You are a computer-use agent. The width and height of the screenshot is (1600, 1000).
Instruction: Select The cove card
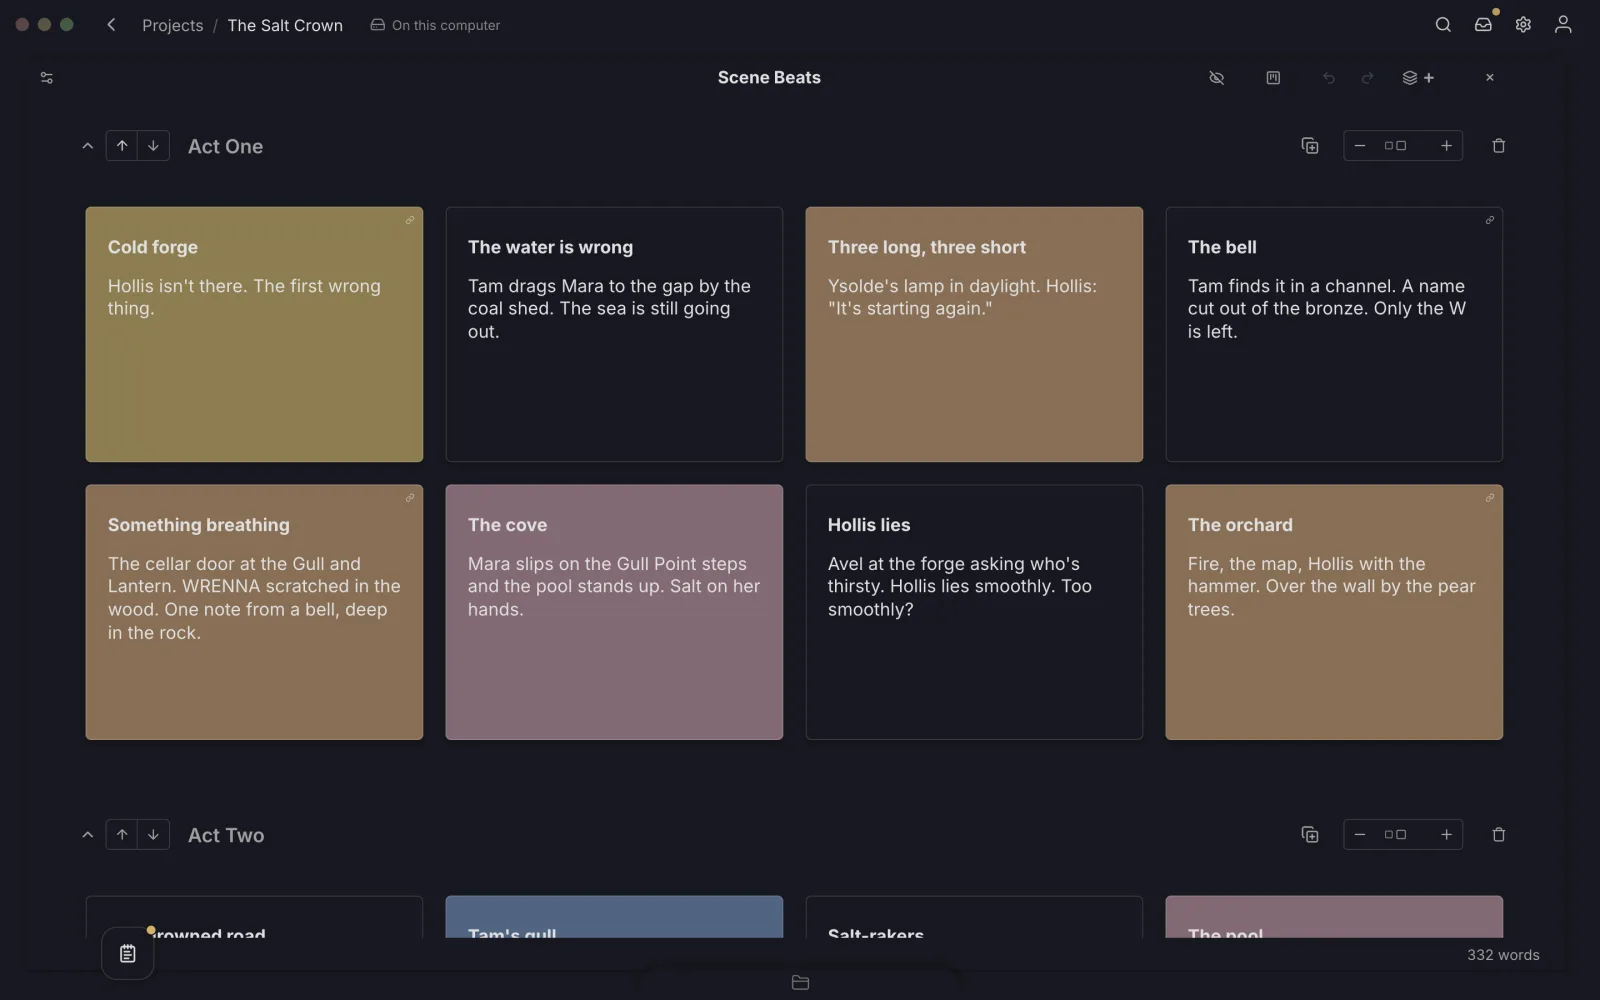click(614, 612)
